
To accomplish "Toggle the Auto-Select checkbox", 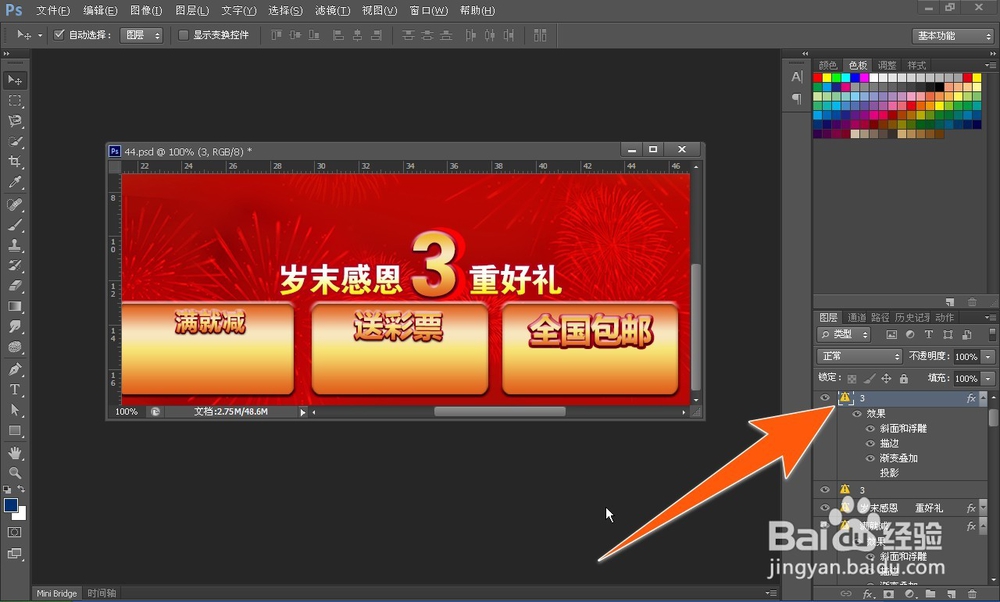I will (59, 34).
